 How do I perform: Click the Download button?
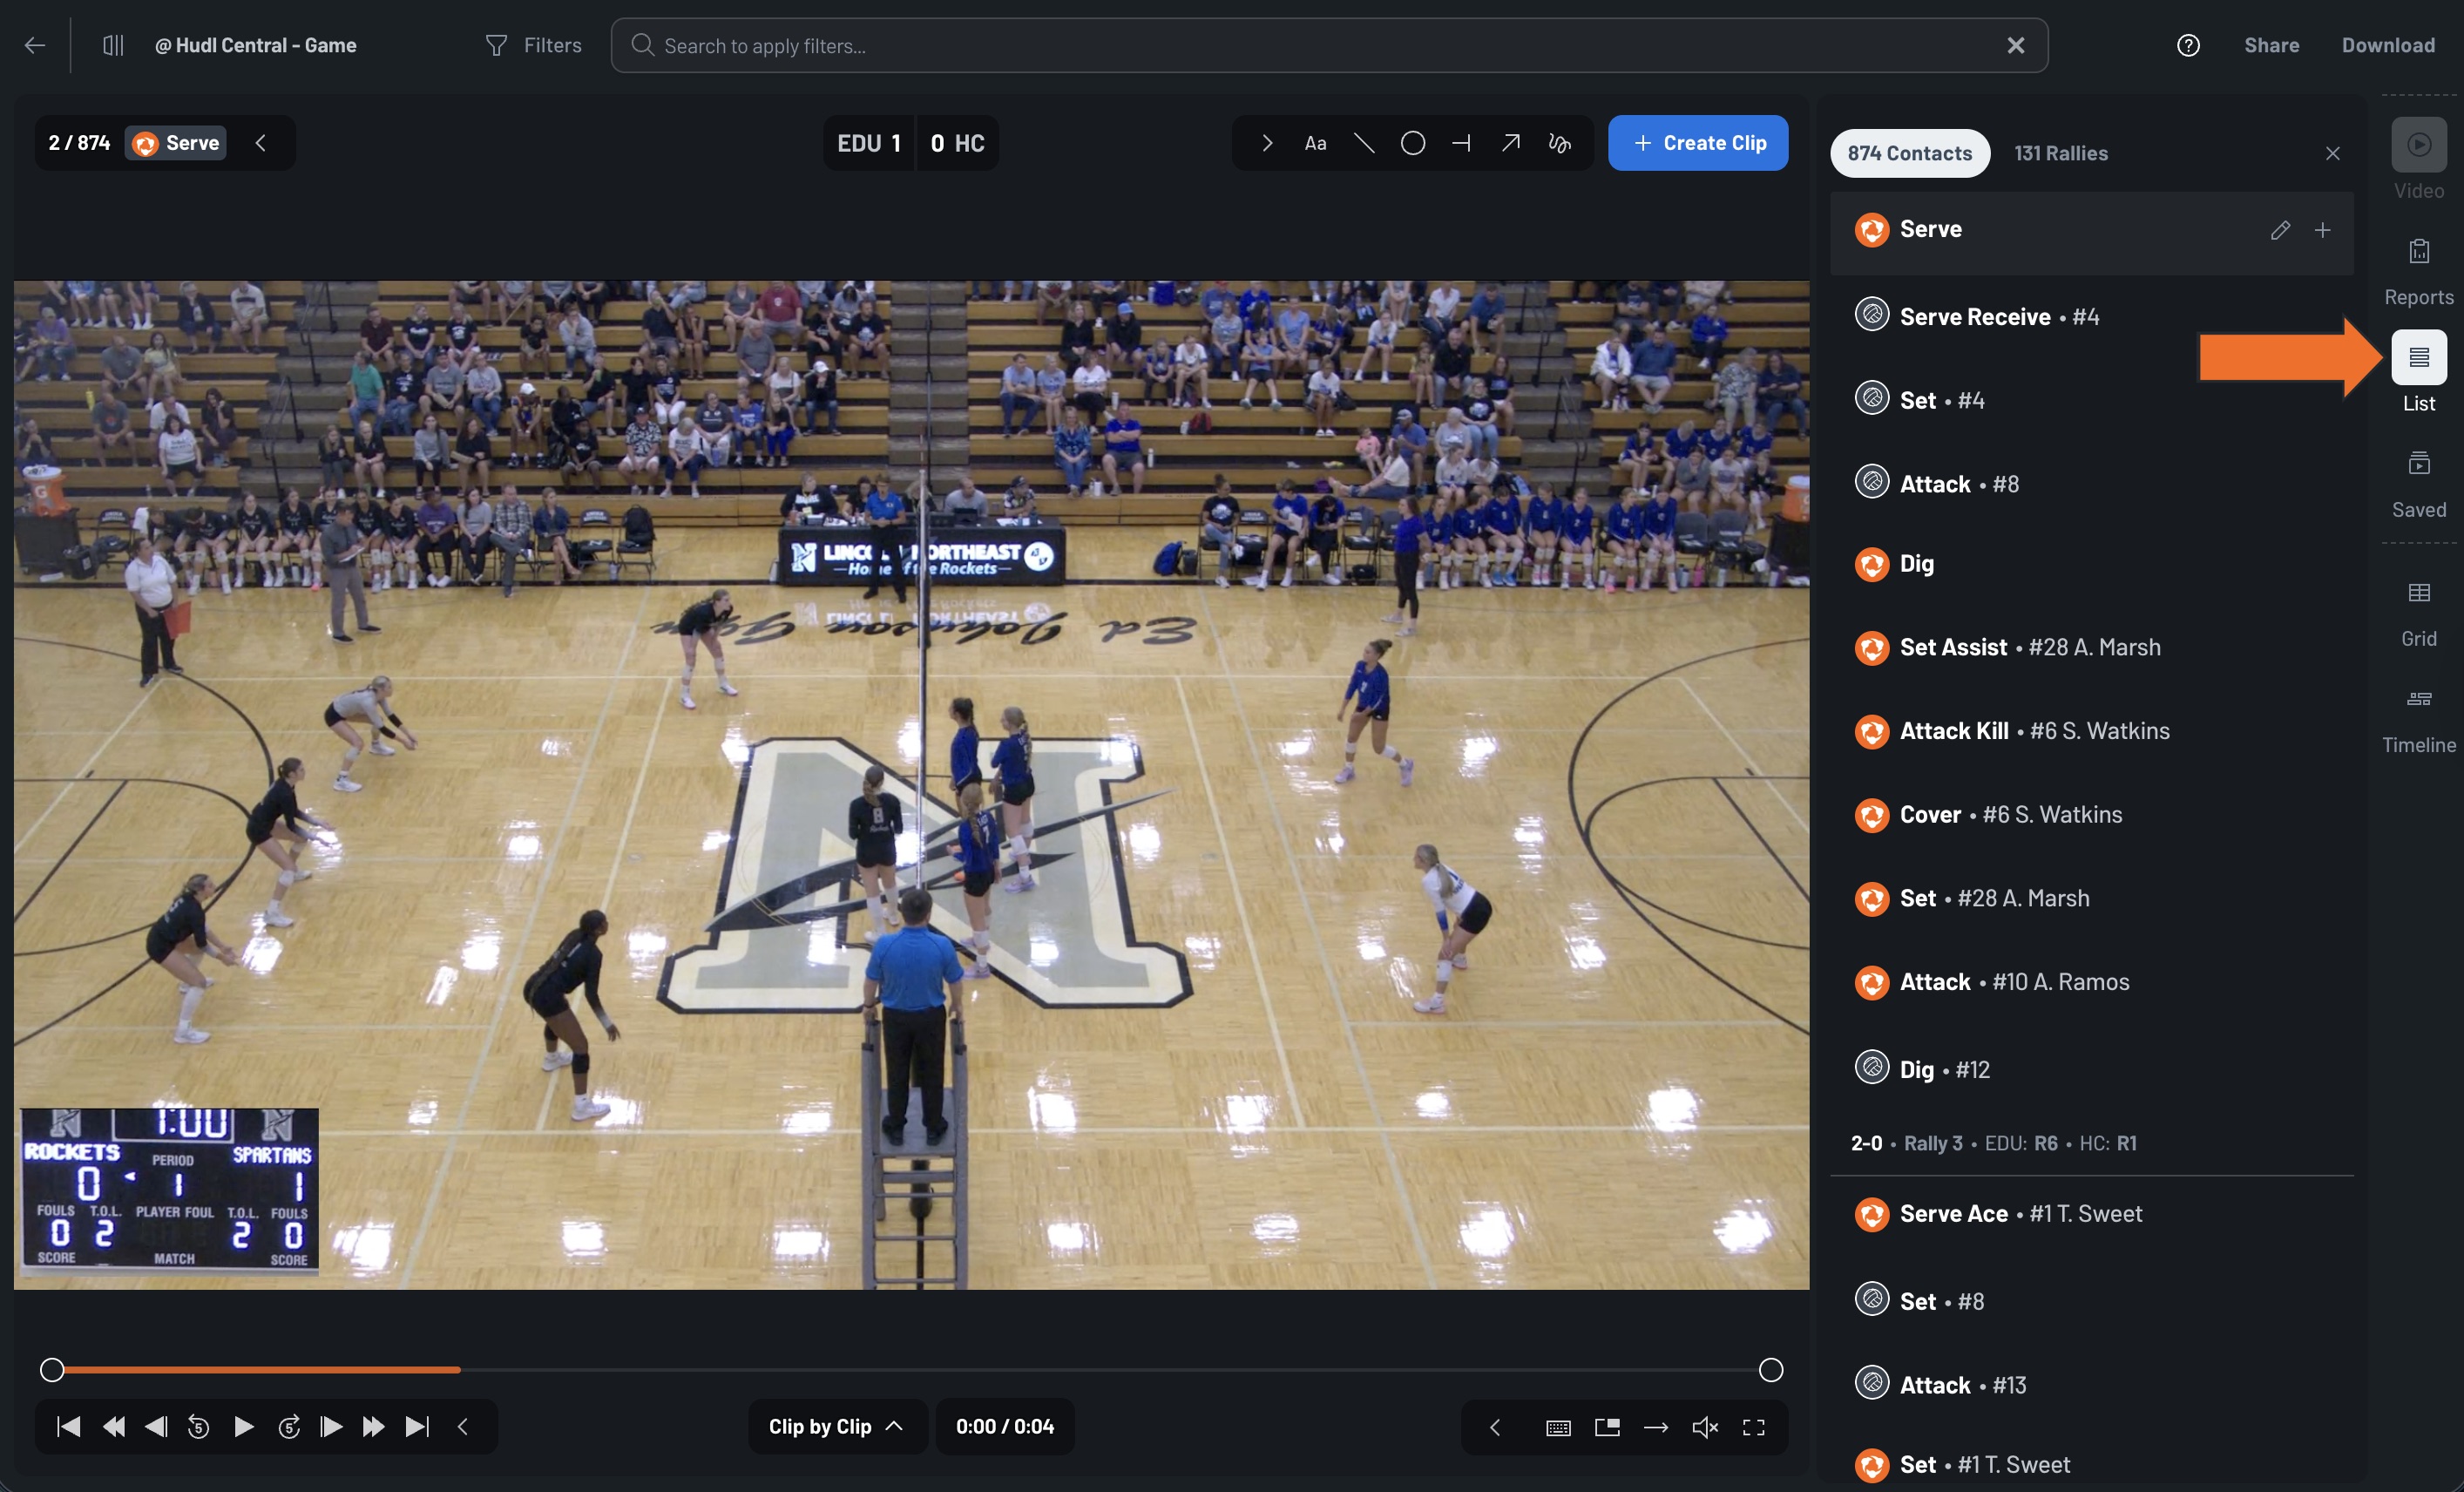[2387, 45]
